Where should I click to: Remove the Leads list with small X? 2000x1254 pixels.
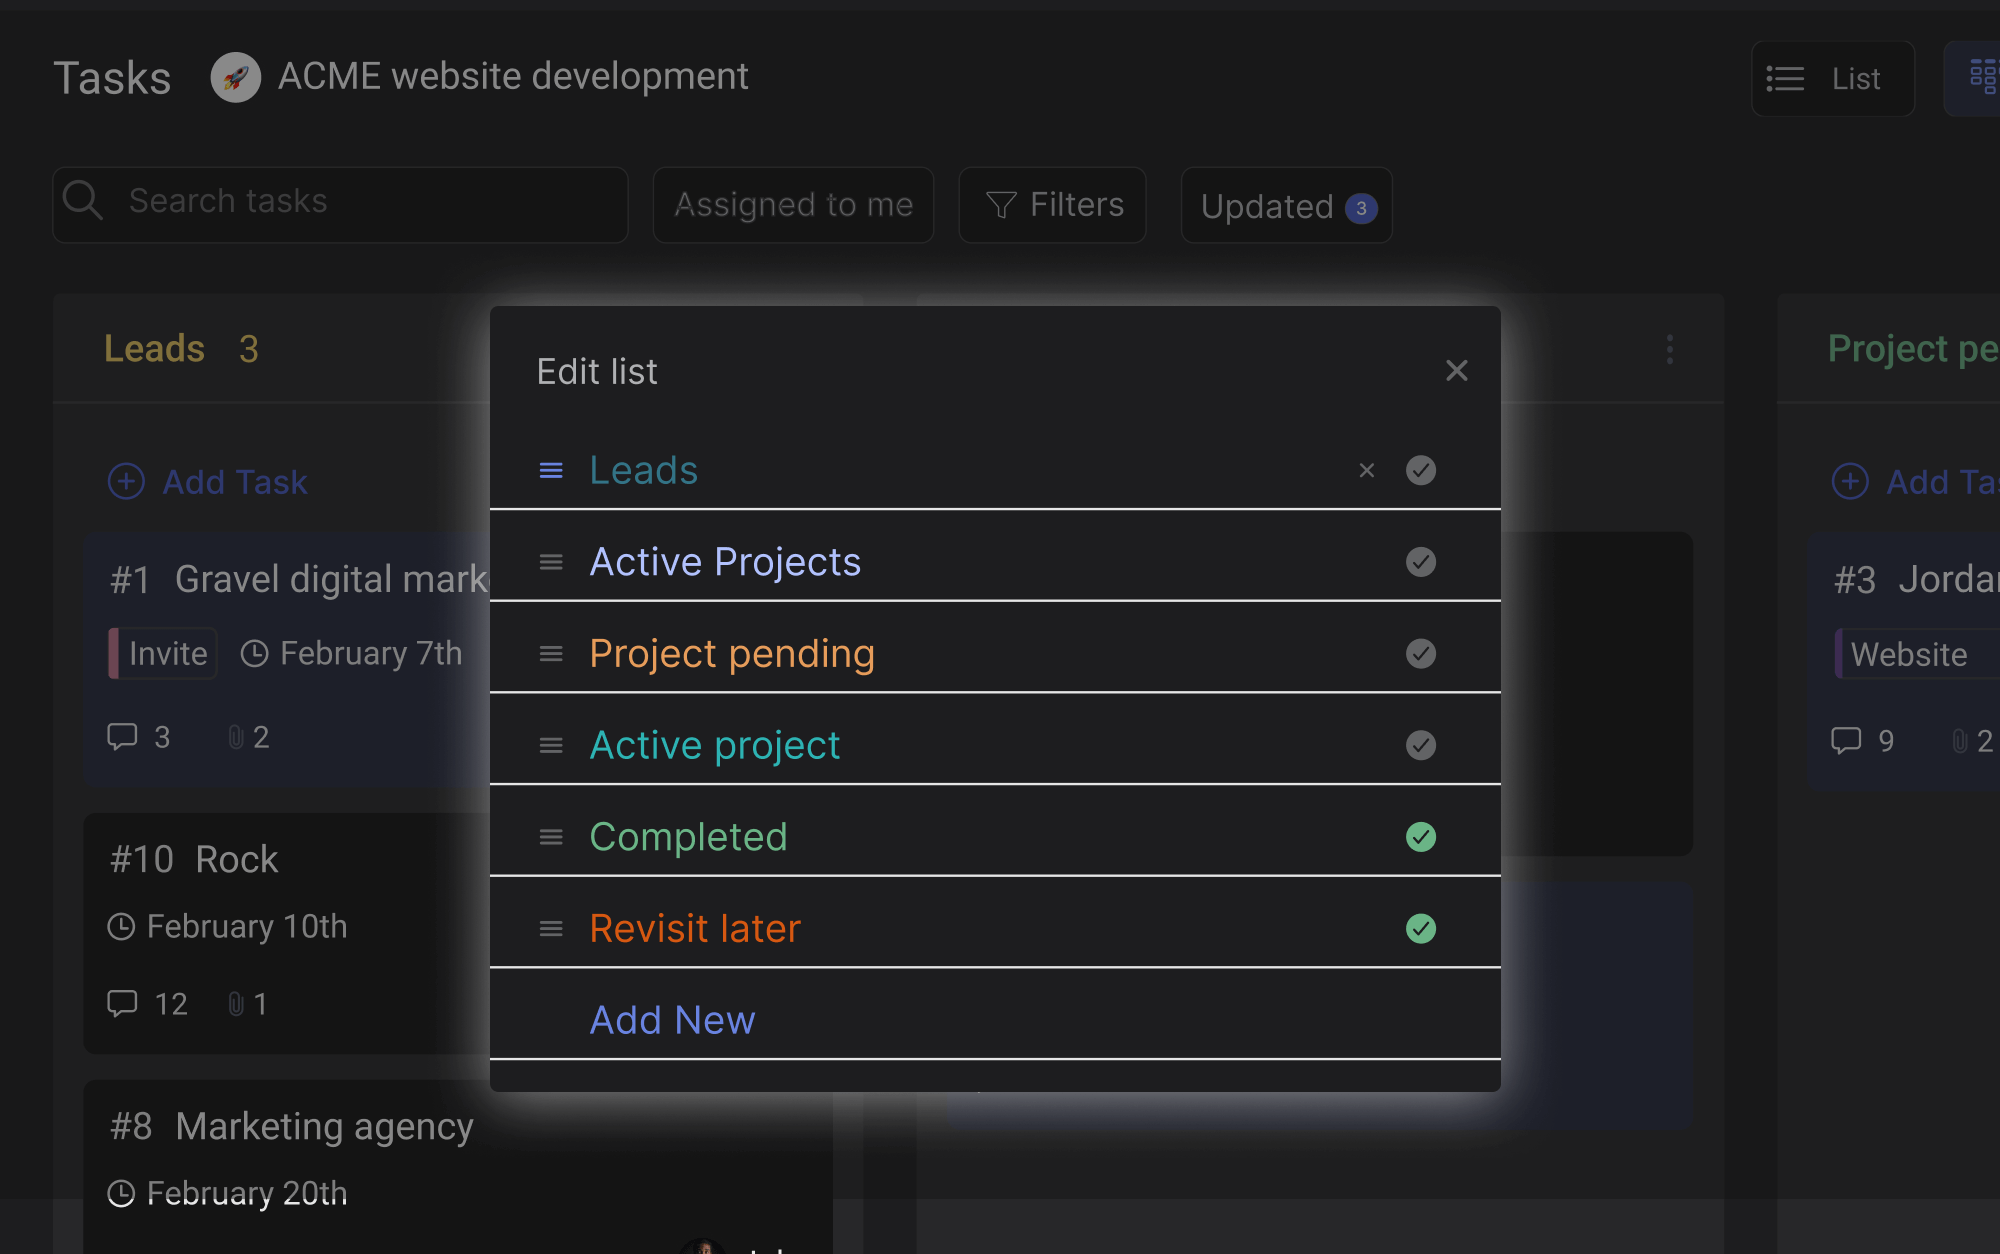click(x=1366, y=470)
